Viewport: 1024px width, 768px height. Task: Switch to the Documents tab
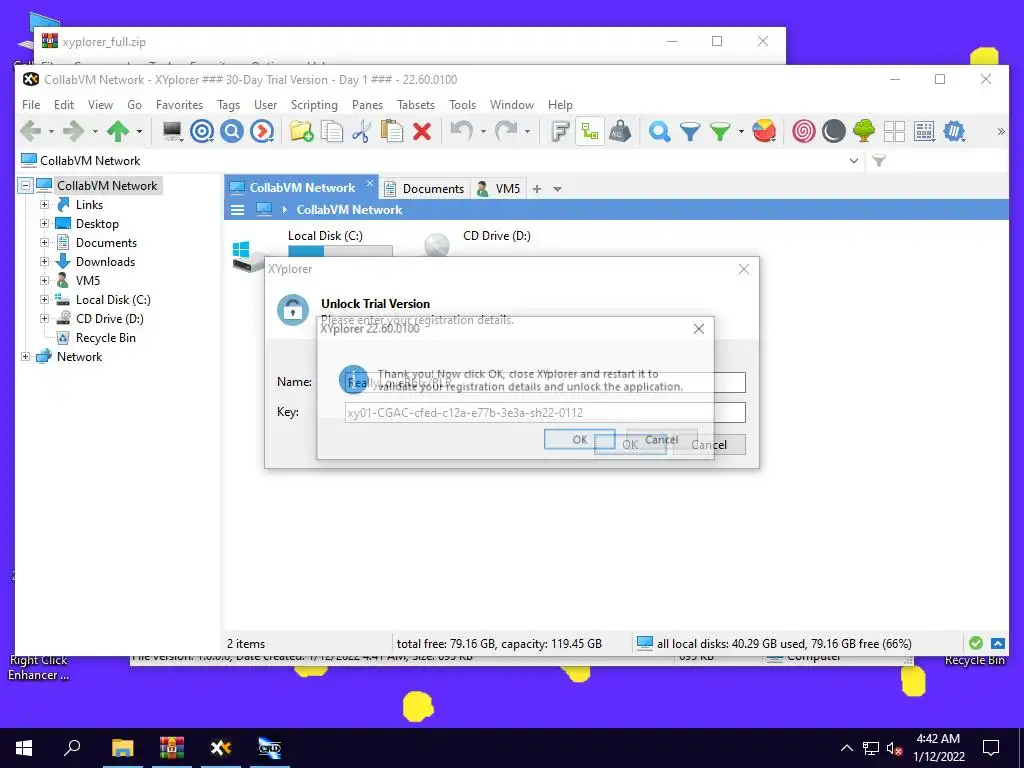424,189
